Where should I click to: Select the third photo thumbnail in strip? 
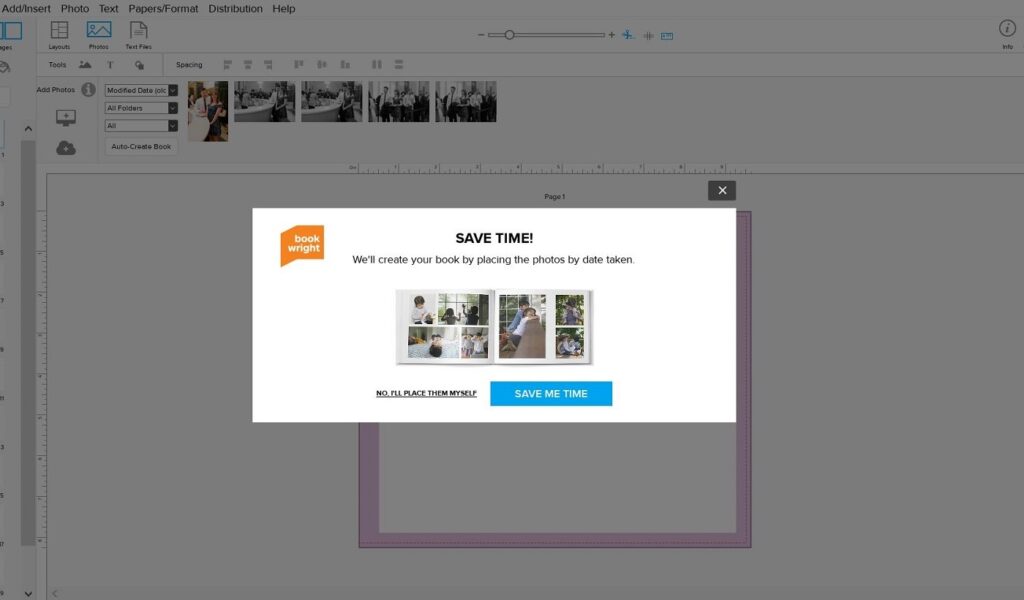click(x=332, y=101)
